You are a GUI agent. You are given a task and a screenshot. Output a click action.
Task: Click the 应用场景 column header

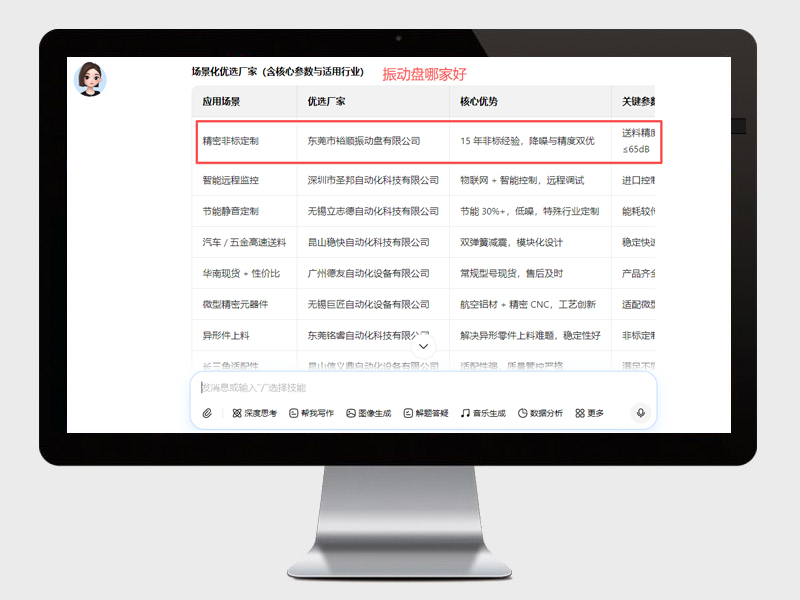[221, 102]
